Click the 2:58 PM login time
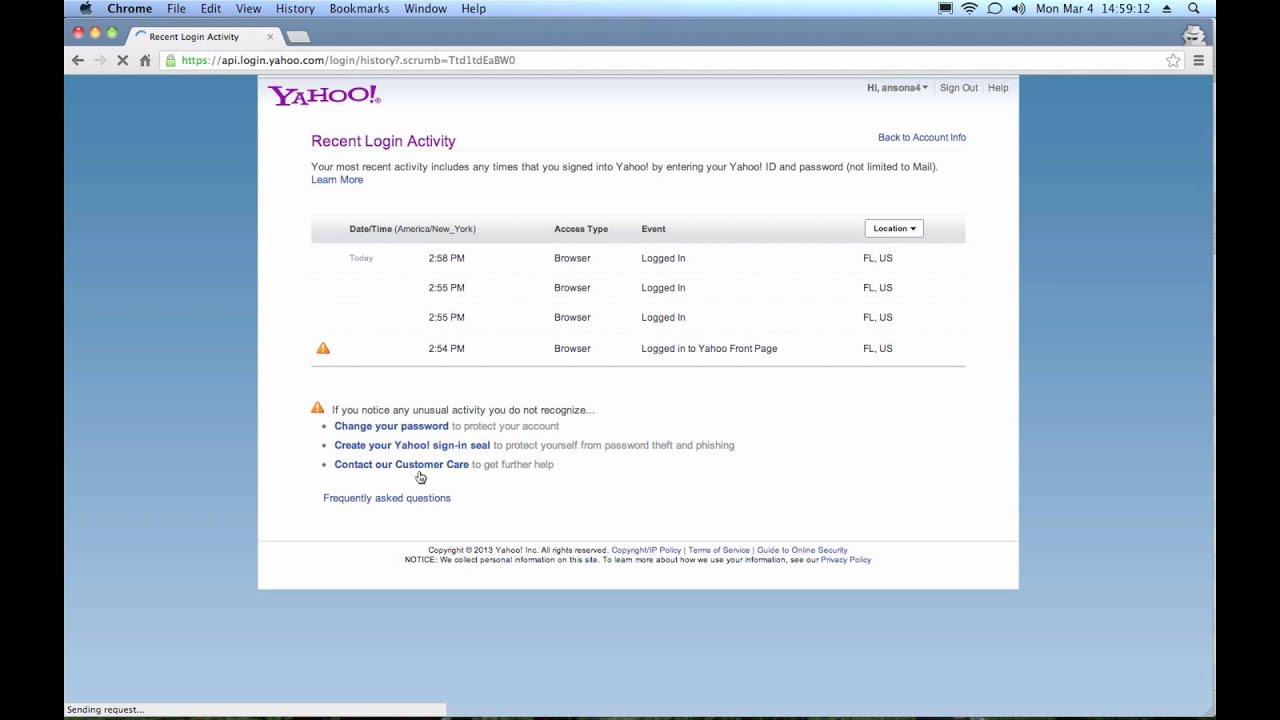 click(x=446, y=258)
